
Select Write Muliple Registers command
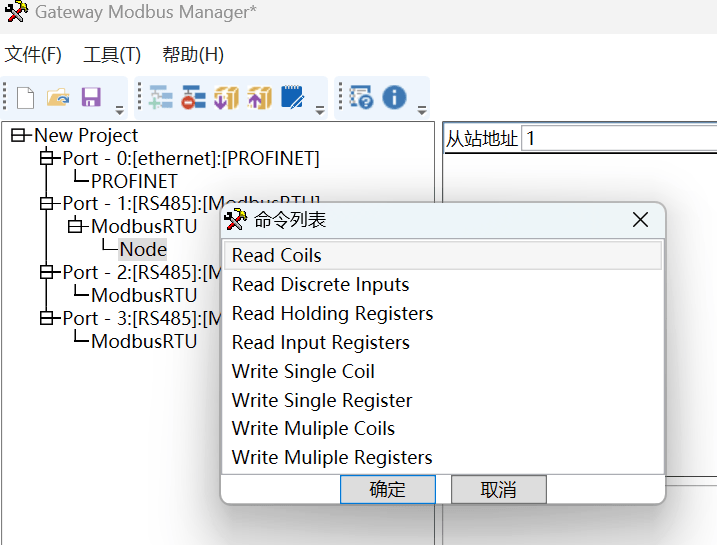(443, 458)
